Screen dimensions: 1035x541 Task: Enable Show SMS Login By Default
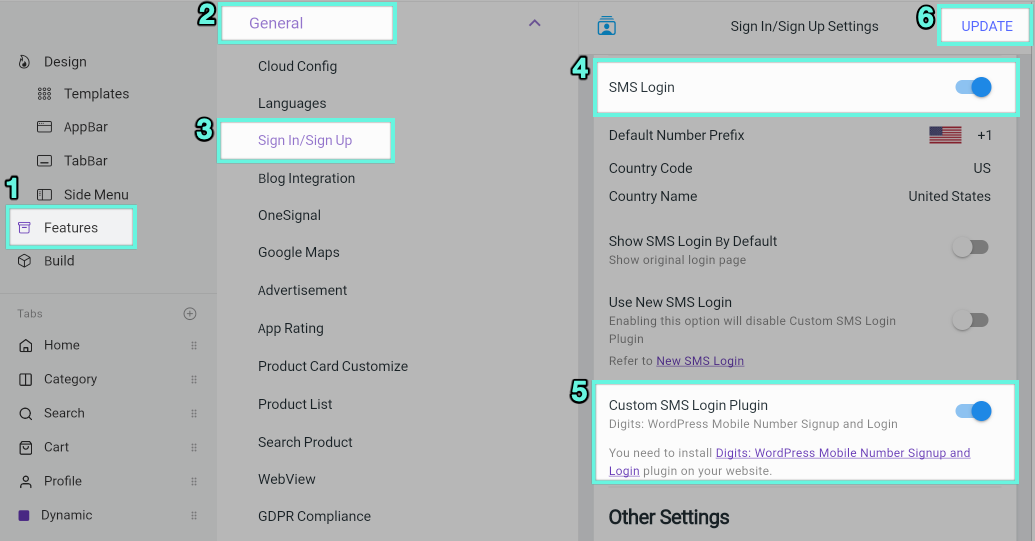970,247
